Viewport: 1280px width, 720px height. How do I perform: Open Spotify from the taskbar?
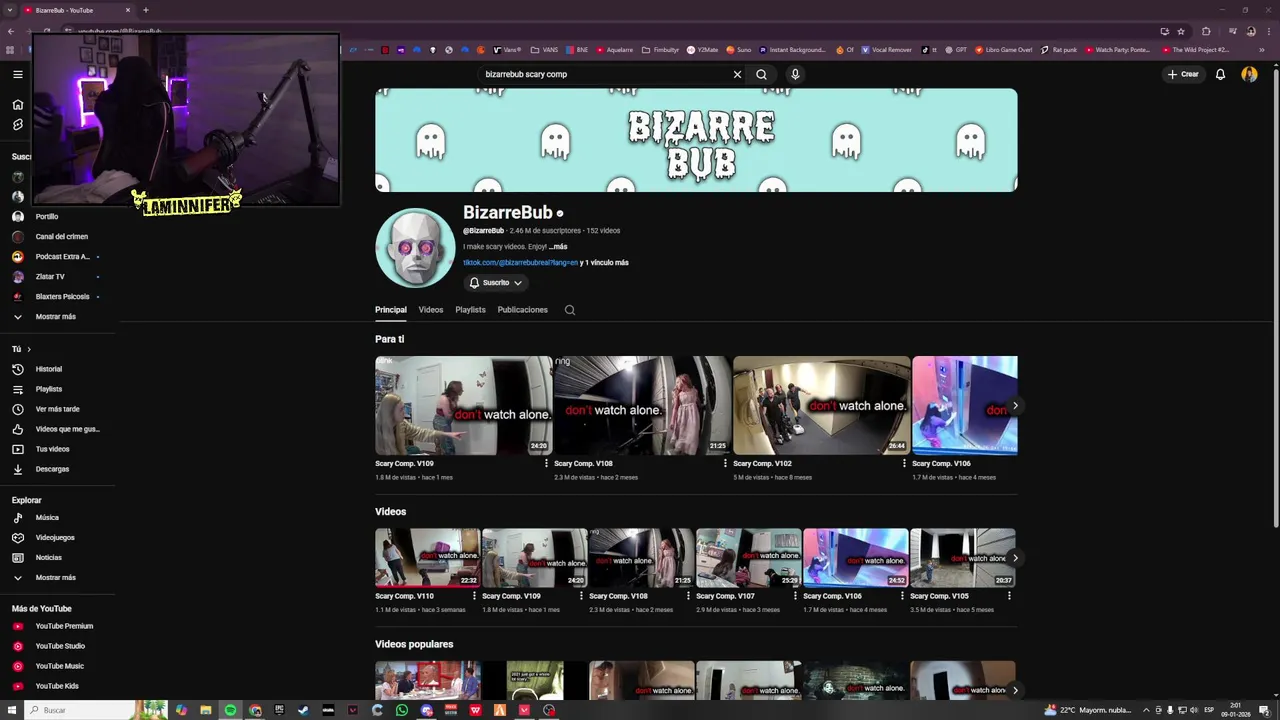point(230,710)
